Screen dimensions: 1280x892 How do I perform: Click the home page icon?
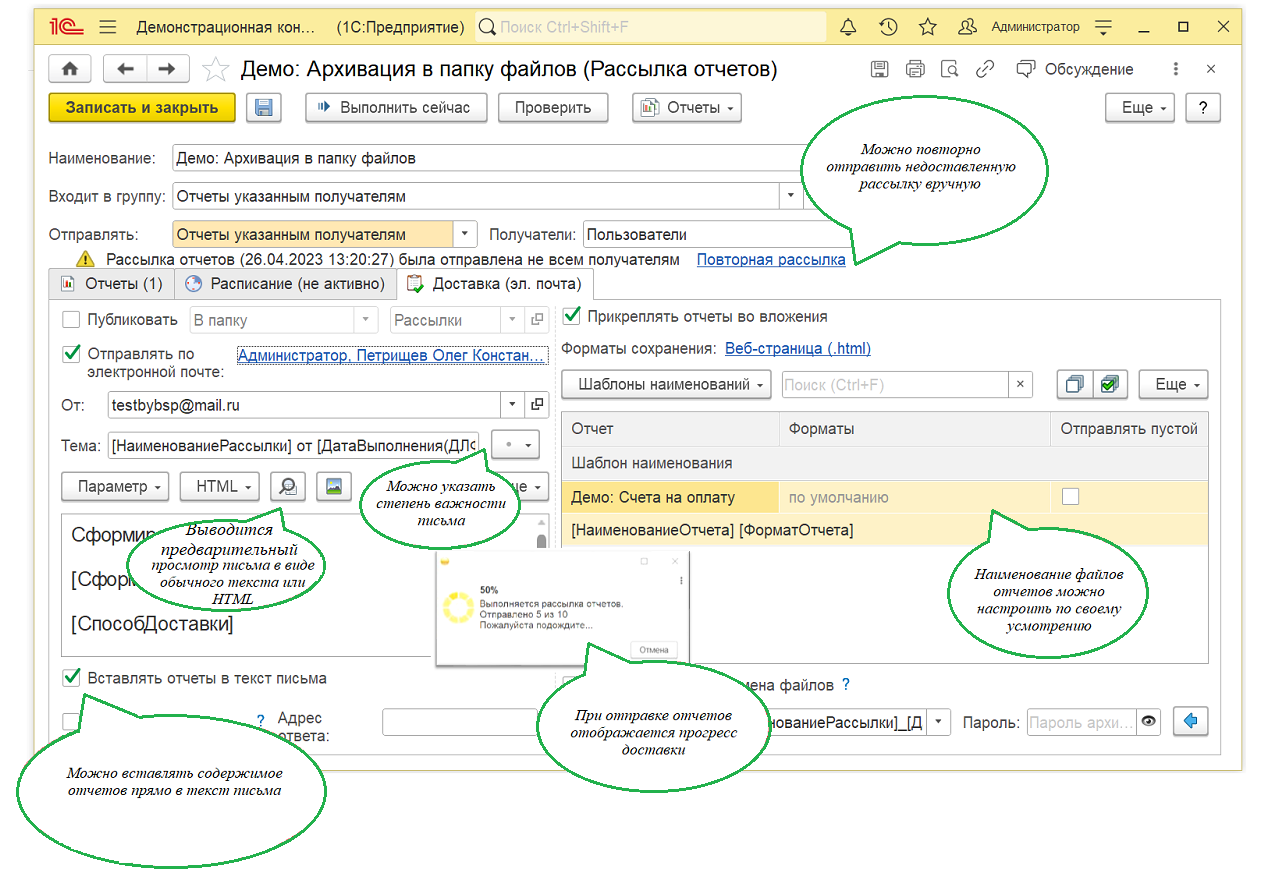70,69
